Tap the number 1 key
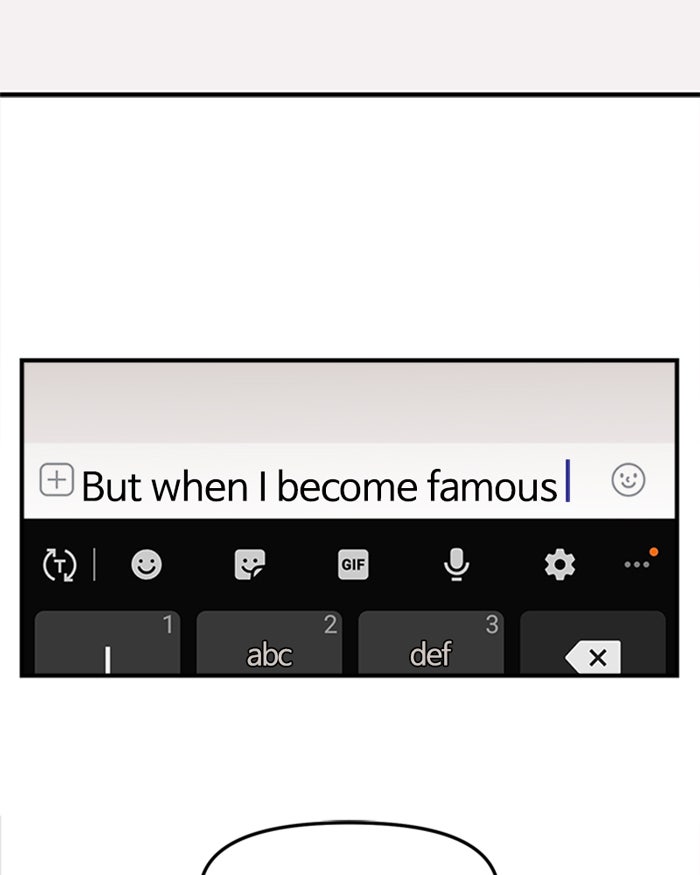 pos(108,643)
